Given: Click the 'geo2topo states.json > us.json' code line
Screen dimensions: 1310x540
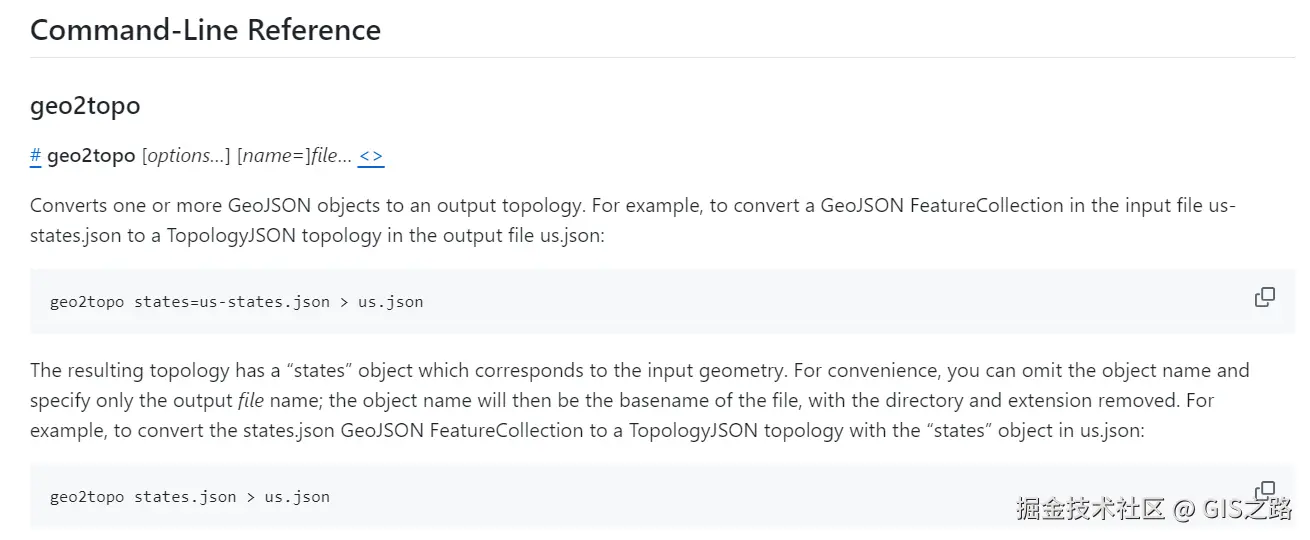Looking at the screenshot, I should coord(189,496).
